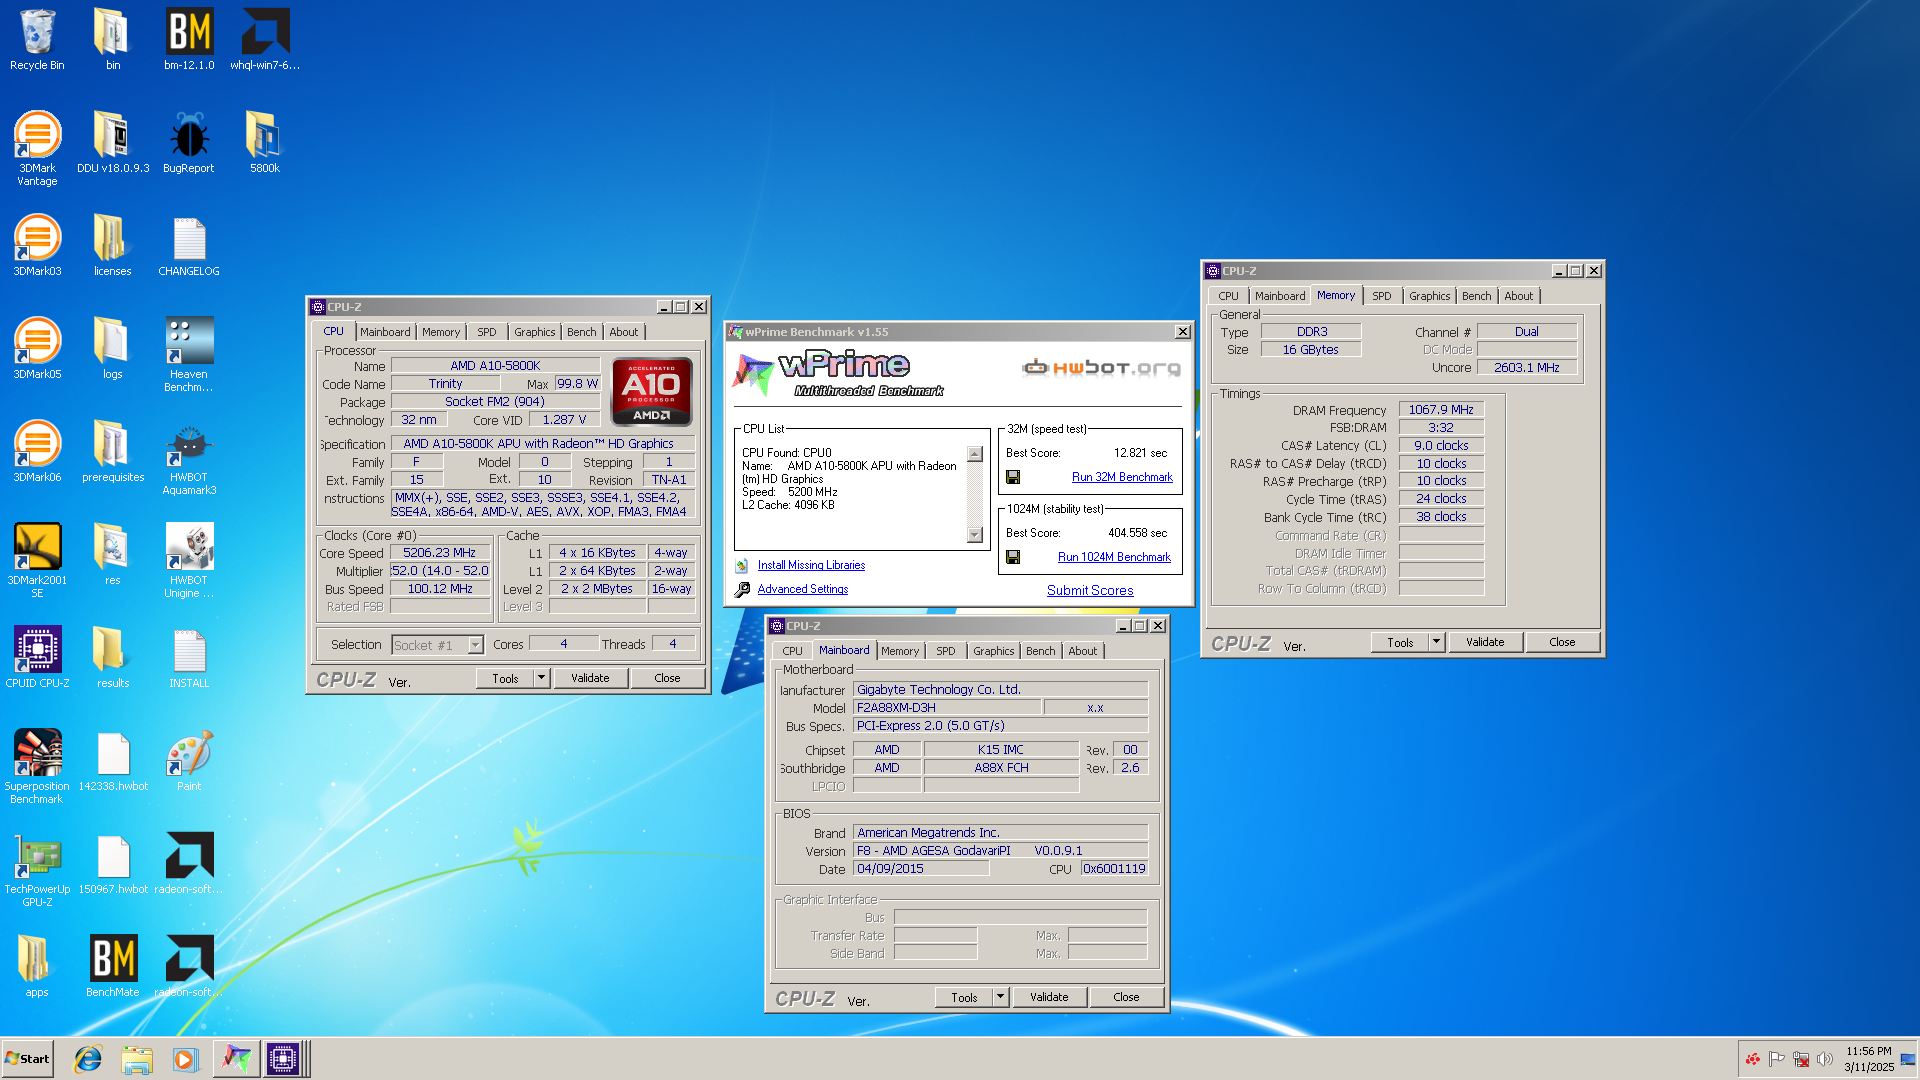Launch Heaven Benchmark shortcut

pyautogui.click(x=189, y=354)
